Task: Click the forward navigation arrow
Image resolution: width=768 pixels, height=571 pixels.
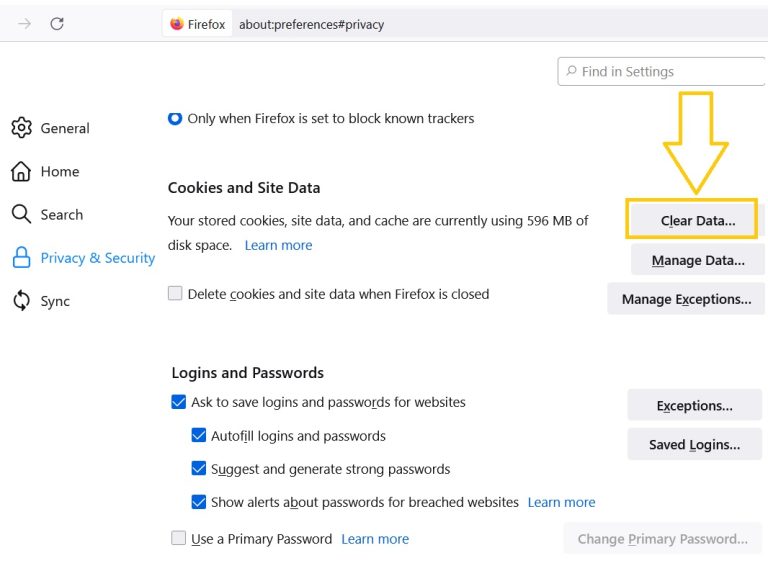Action: (24, 24)
